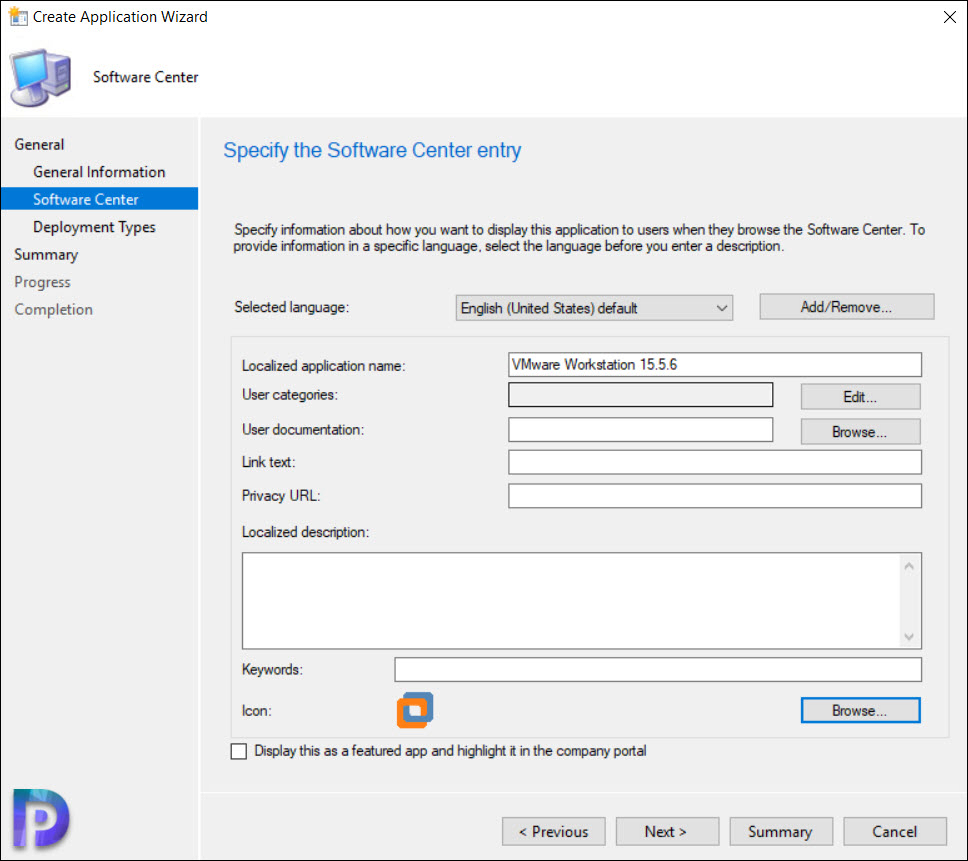This screenshot has height=861, width=968.
Task: Open the Deployment Types wizard step
Action: (x=94, y=227)
